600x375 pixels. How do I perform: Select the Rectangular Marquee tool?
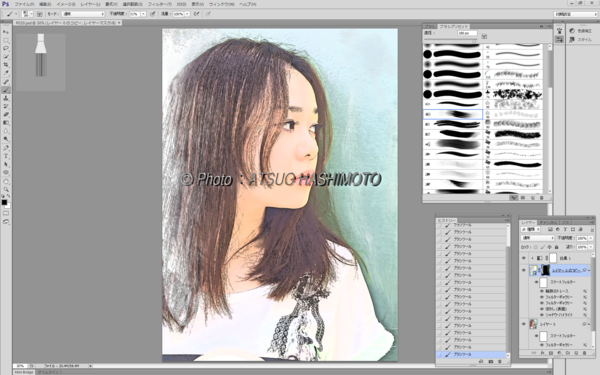[x=6, y=41]
